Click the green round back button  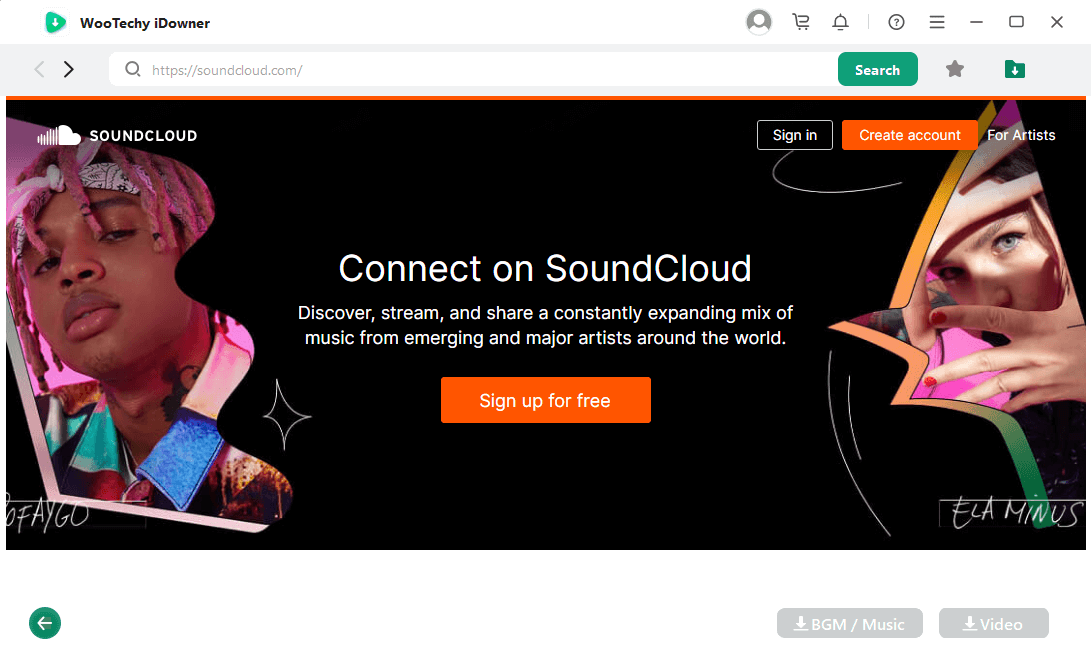(45, 623)
